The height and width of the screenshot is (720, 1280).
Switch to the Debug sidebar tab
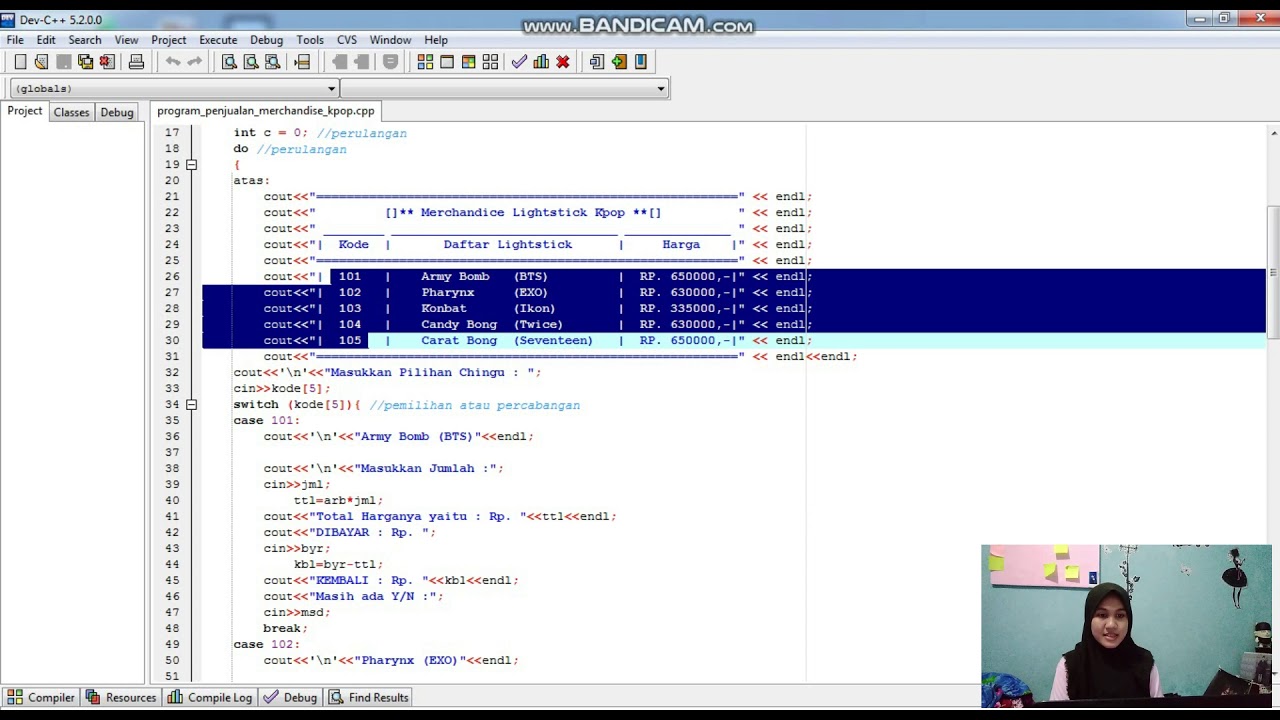(117, 112)
